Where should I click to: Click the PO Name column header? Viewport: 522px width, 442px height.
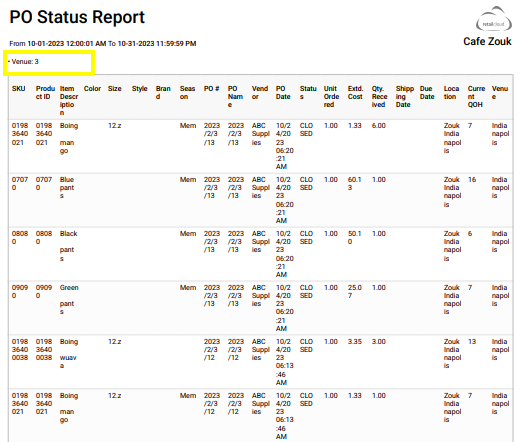click(235, 97)
